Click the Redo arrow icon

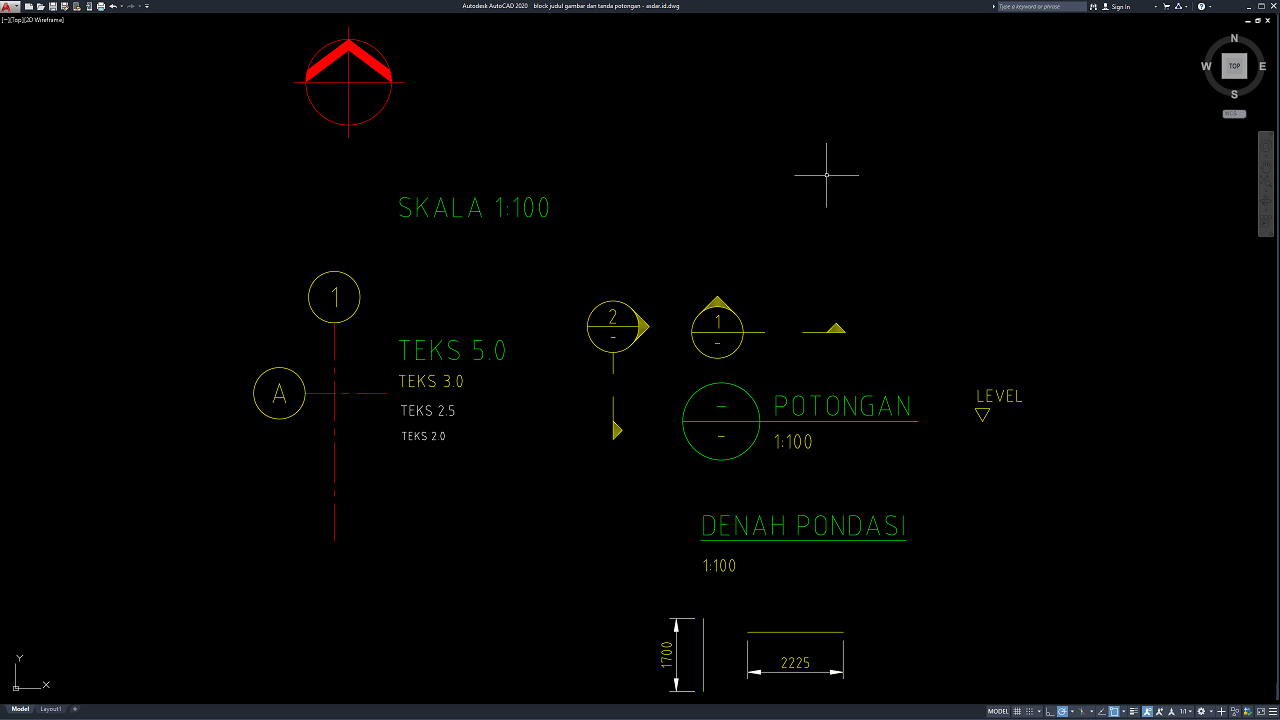tap(131, 6)
